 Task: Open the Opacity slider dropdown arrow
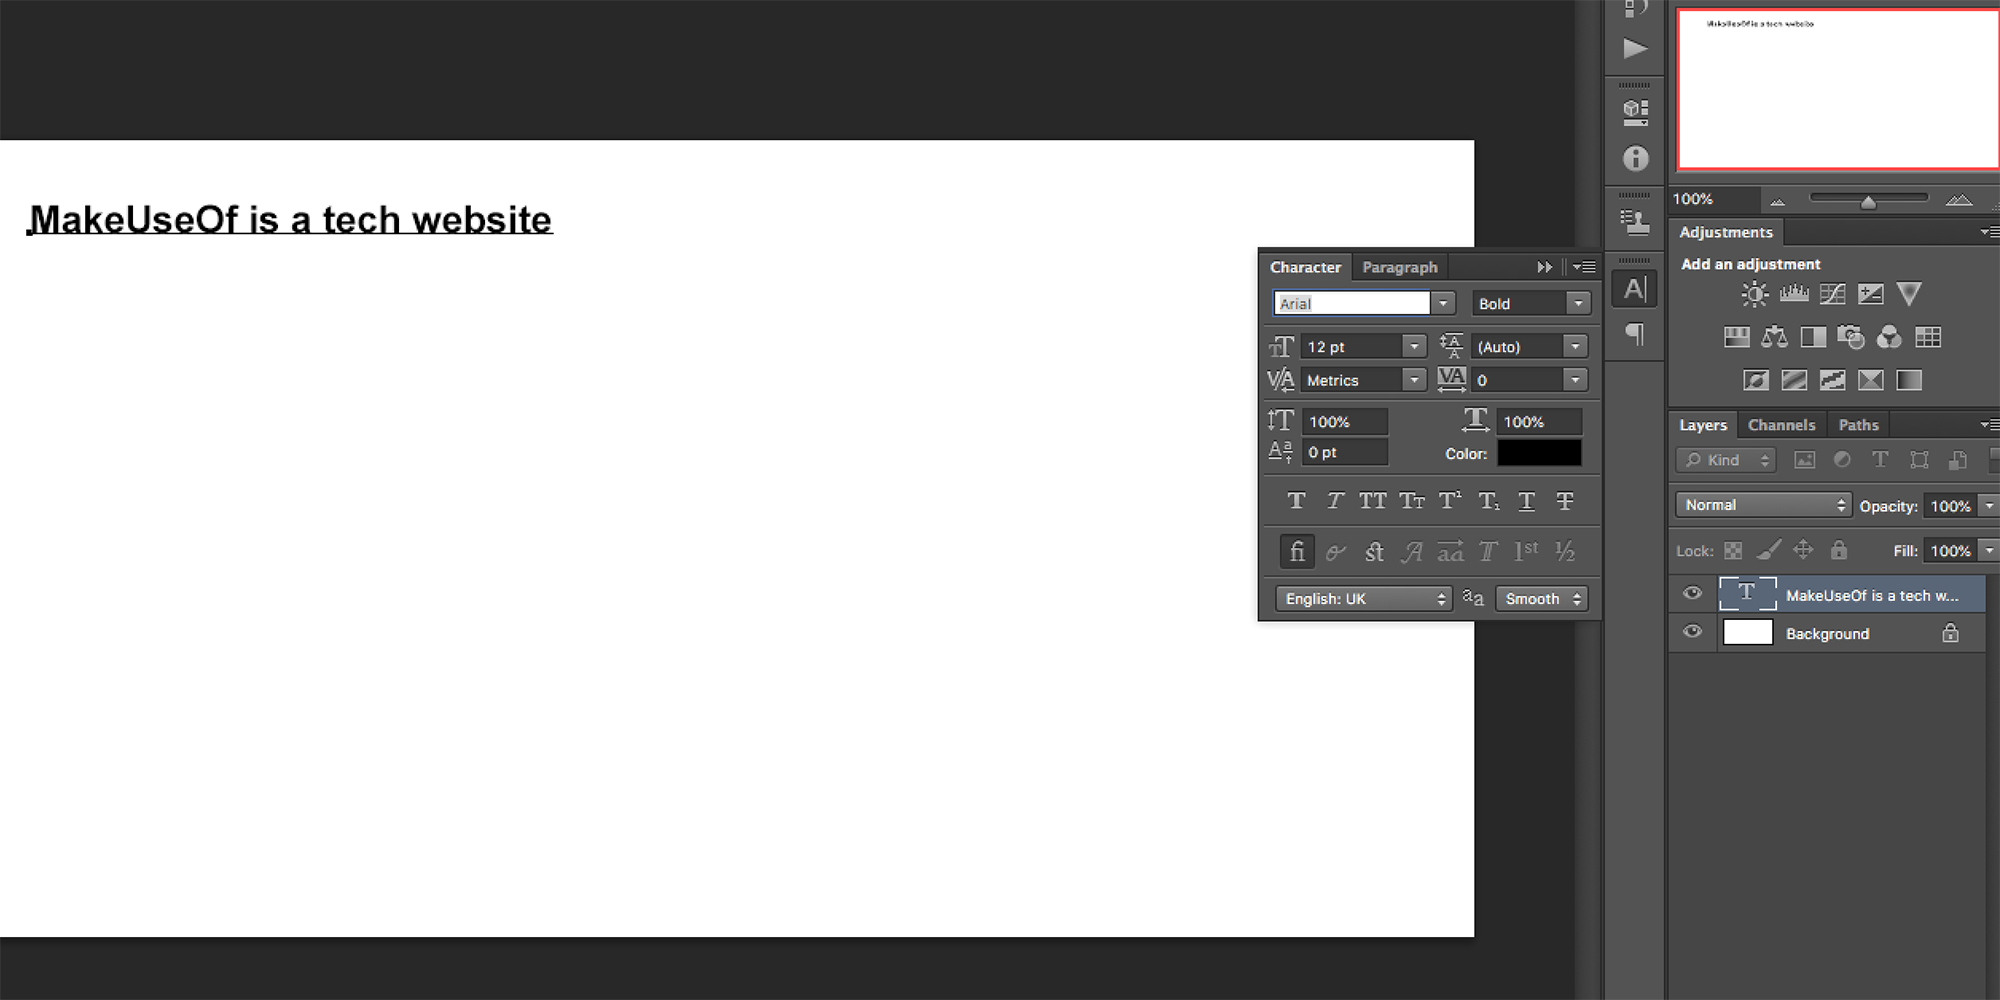(1989, 506)
